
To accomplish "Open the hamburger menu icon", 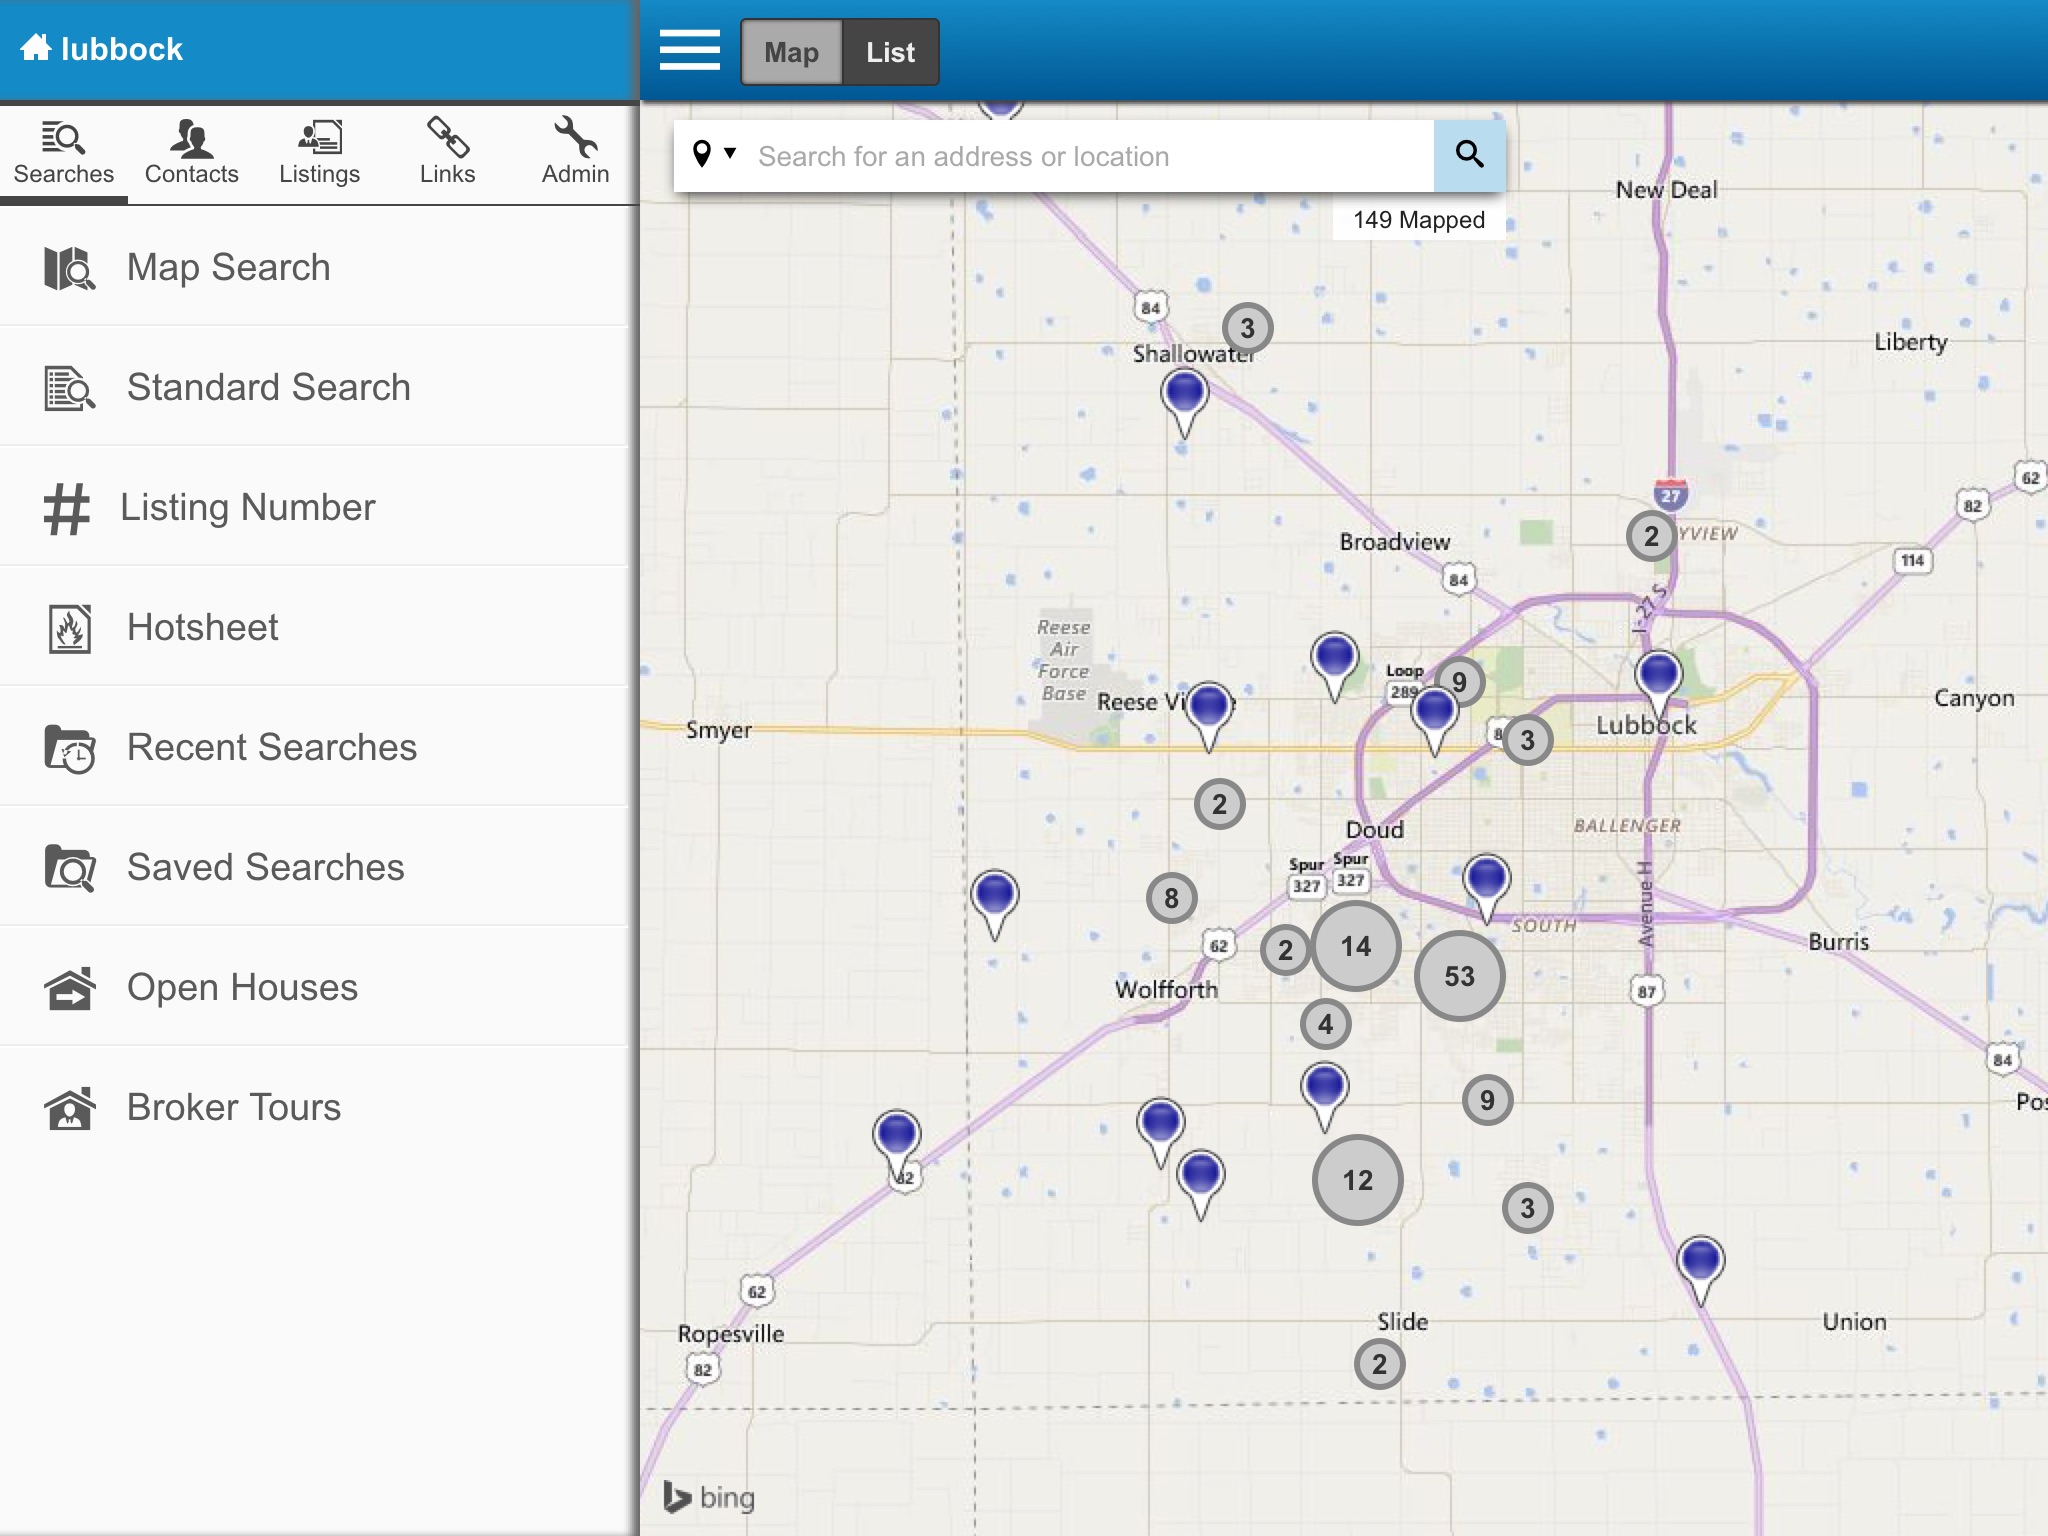I will pyautogui.click(x=689, y=50).
